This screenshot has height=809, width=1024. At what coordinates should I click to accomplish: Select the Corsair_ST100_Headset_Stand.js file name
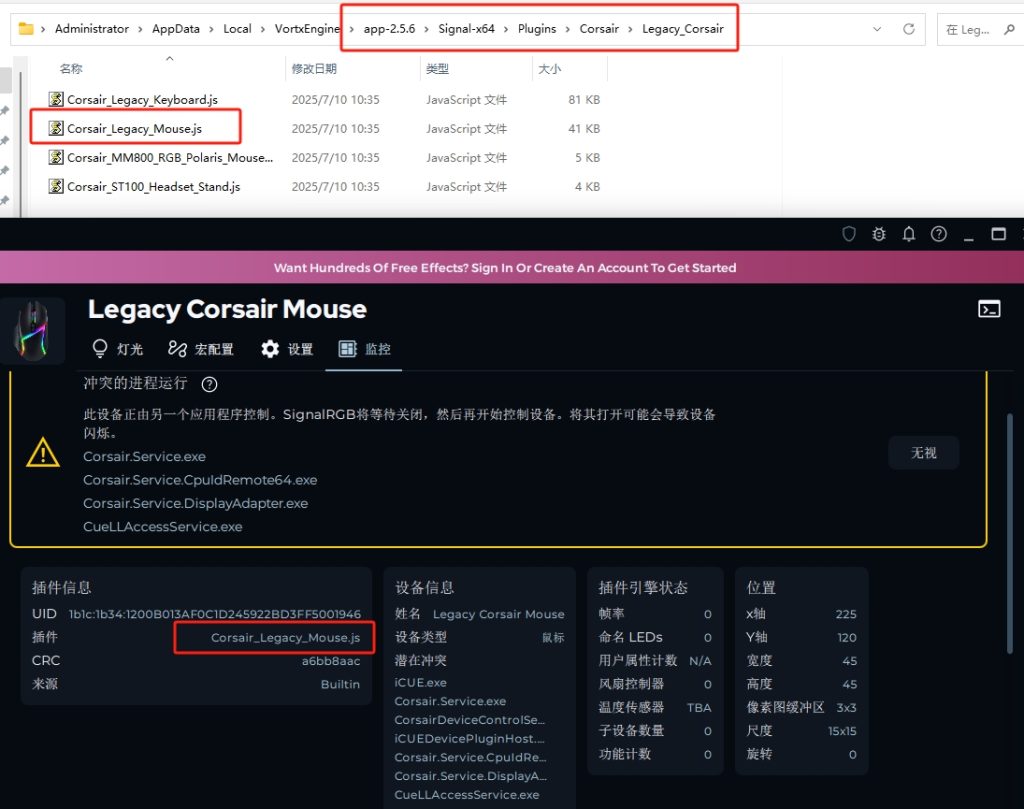coord(153,186)
